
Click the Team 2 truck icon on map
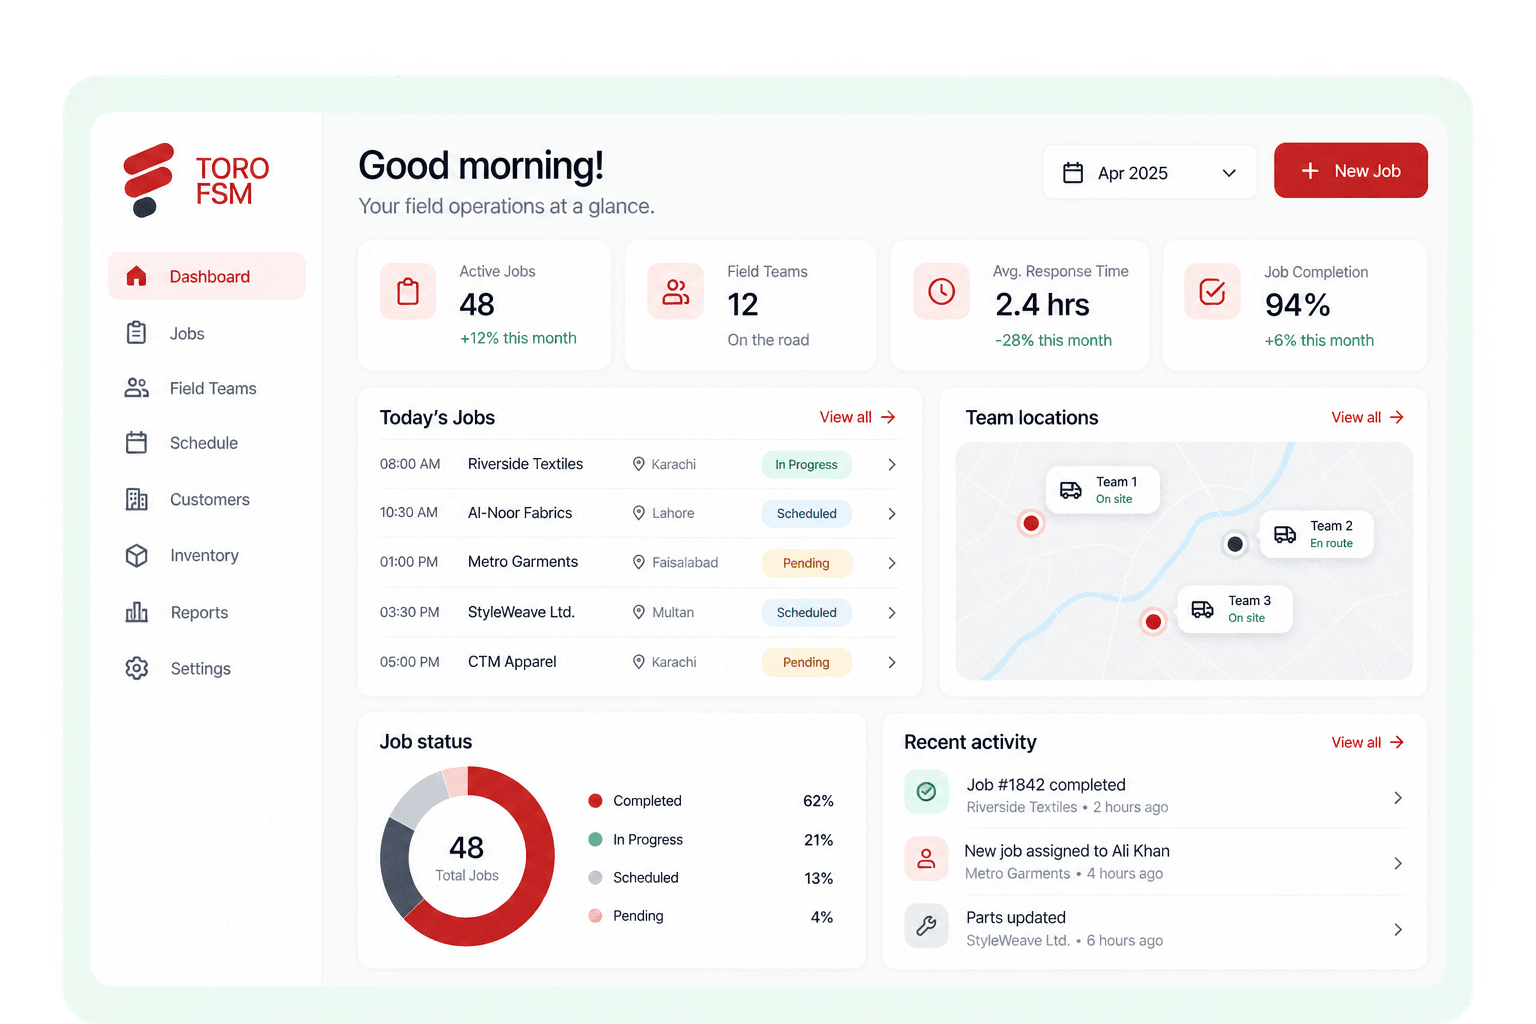click(1285, 535)
